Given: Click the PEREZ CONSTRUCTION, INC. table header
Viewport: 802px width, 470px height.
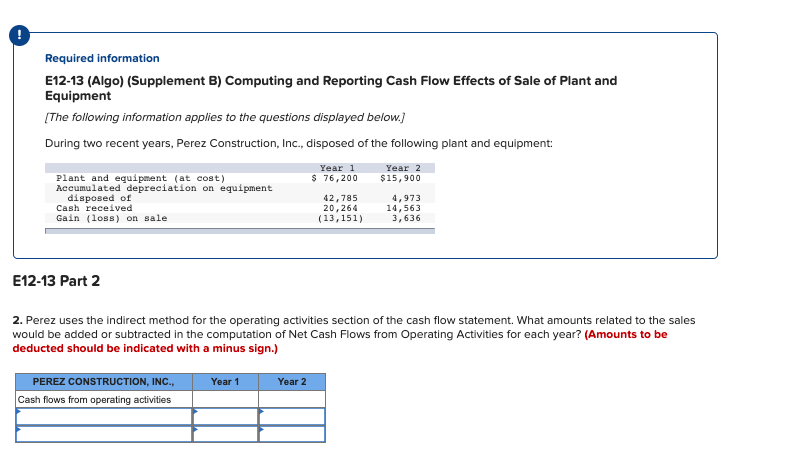Looking at the screenshot, I should [x=104, y=382].
